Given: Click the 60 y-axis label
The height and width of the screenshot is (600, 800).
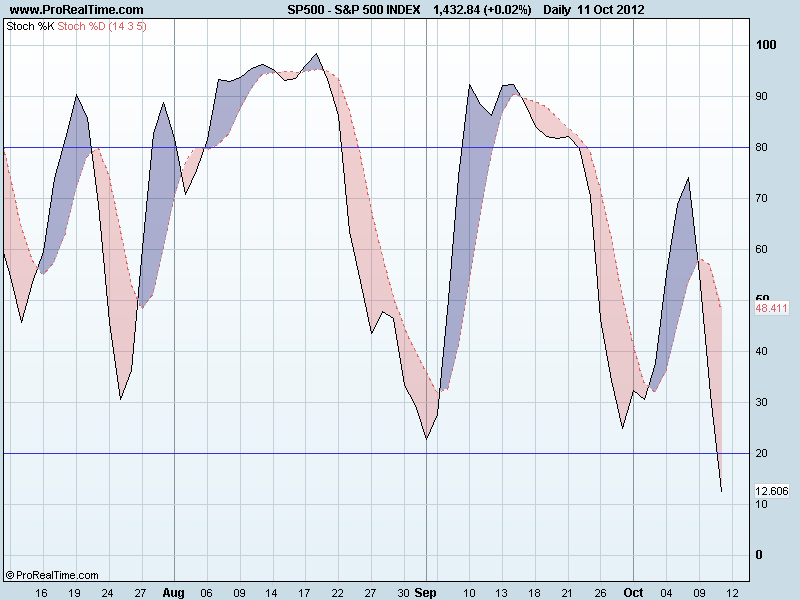Looking at the screenshot, I should pos(761,249).
